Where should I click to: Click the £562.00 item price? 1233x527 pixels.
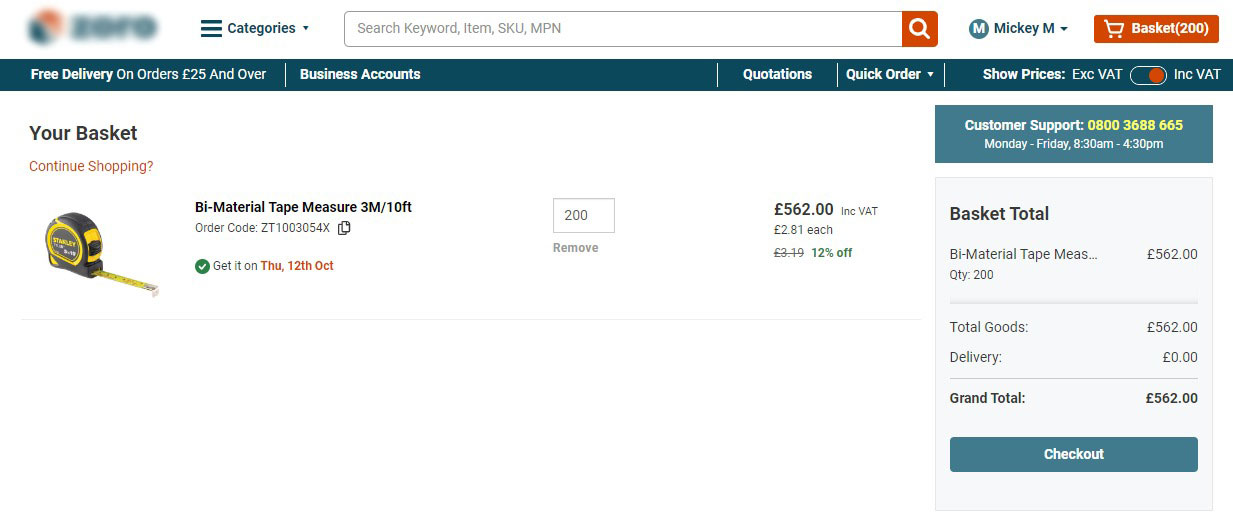click(803, 209)
